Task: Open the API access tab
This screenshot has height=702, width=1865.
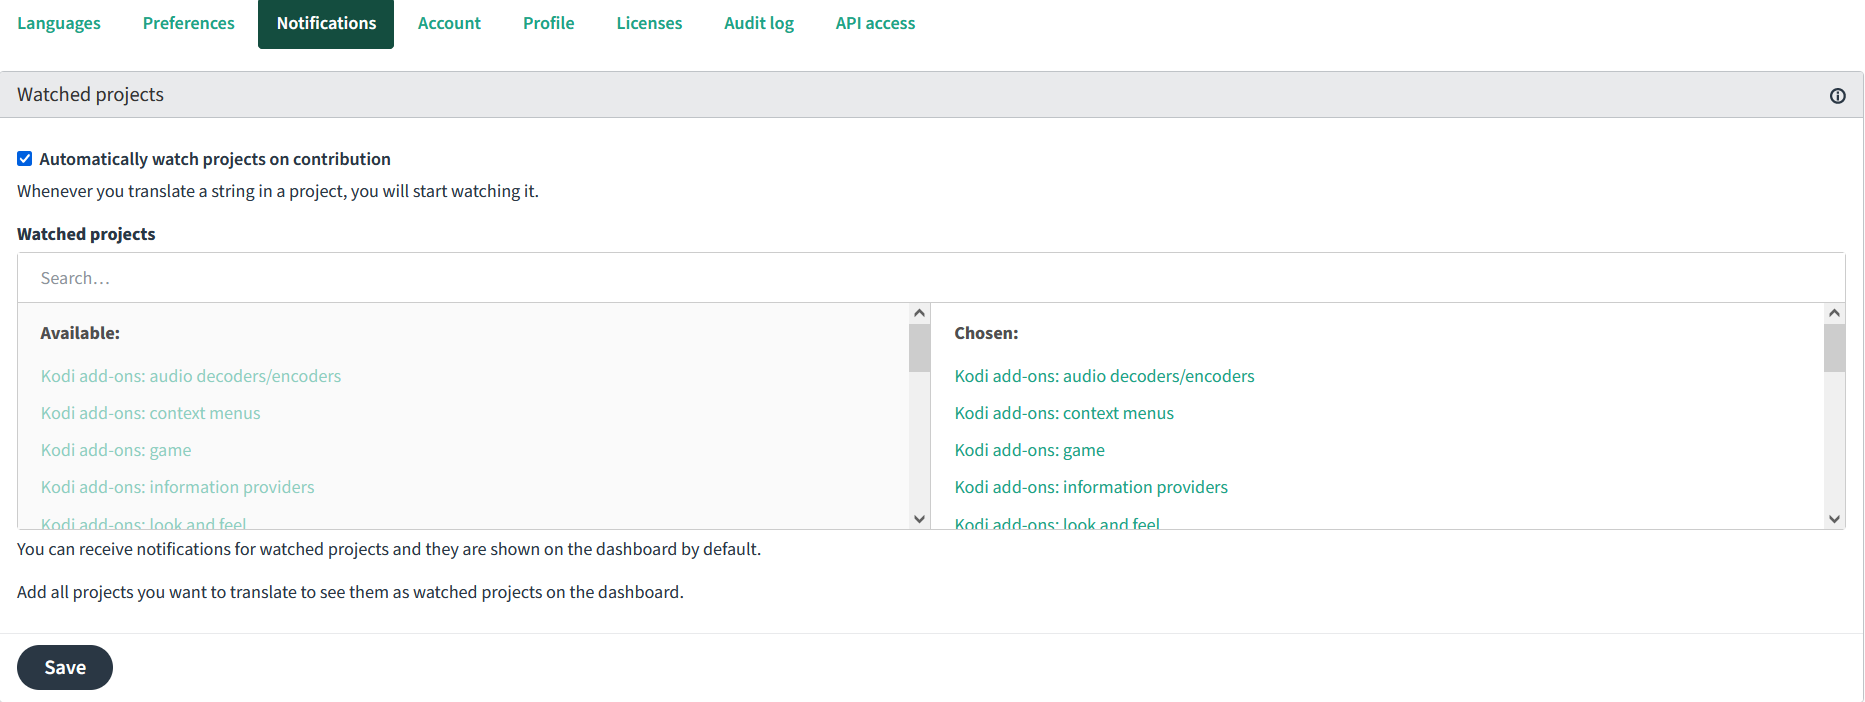Action: [875, 23]
